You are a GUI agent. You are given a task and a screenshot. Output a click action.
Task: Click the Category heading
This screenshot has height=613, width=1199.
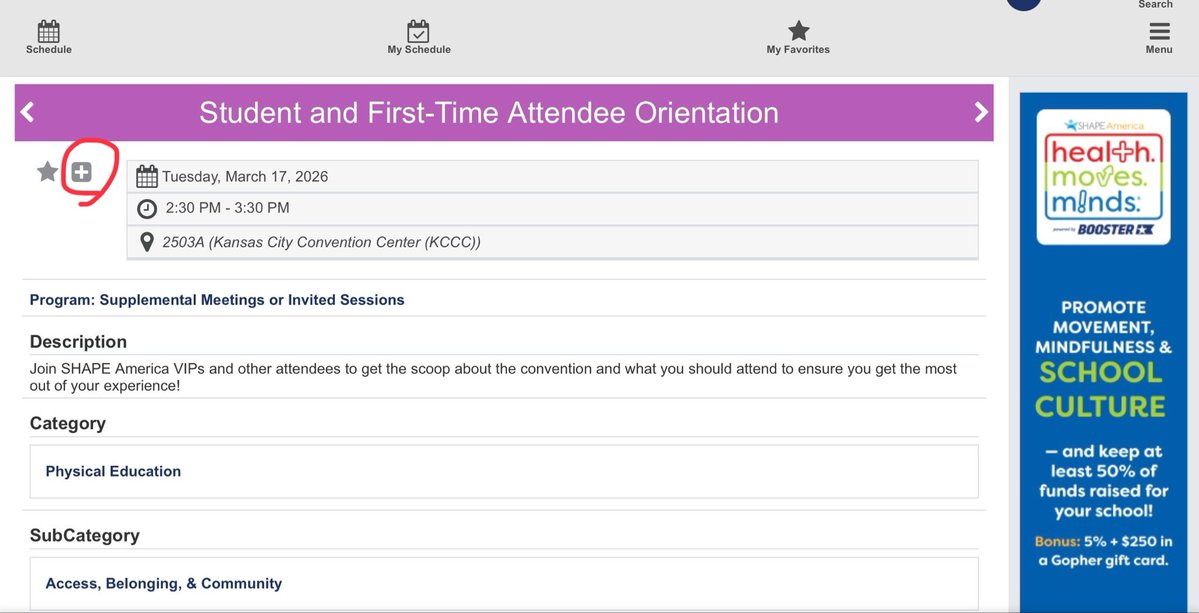tap(67, 423)
